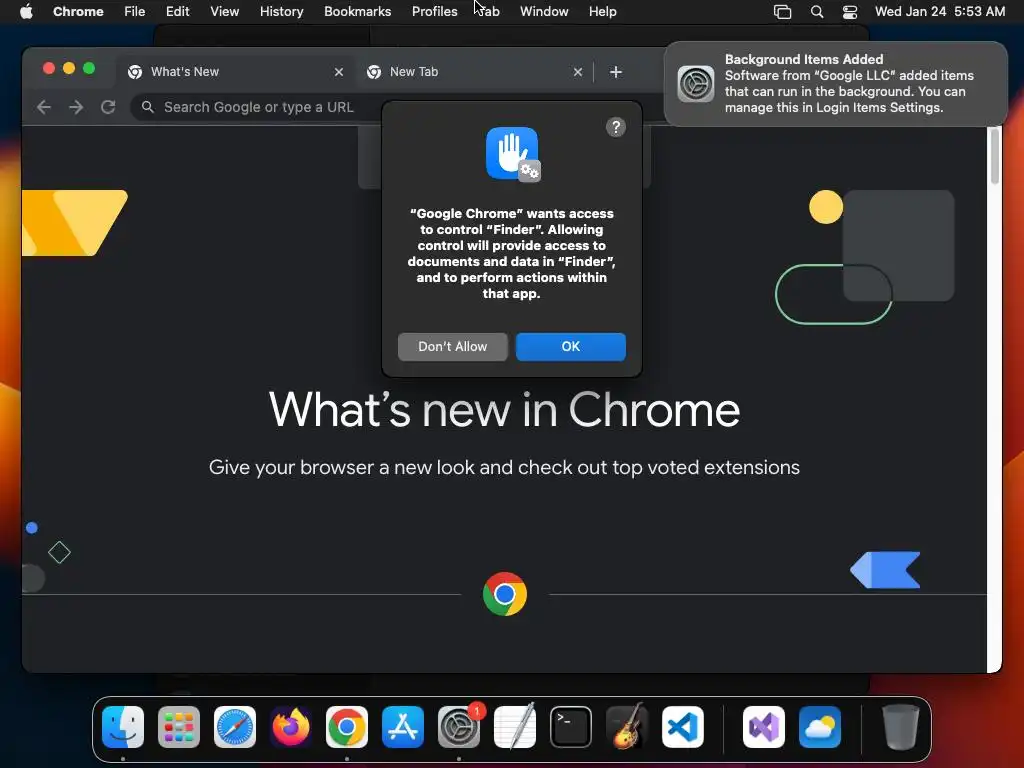Open the Help menu

(x=602, y=11)
